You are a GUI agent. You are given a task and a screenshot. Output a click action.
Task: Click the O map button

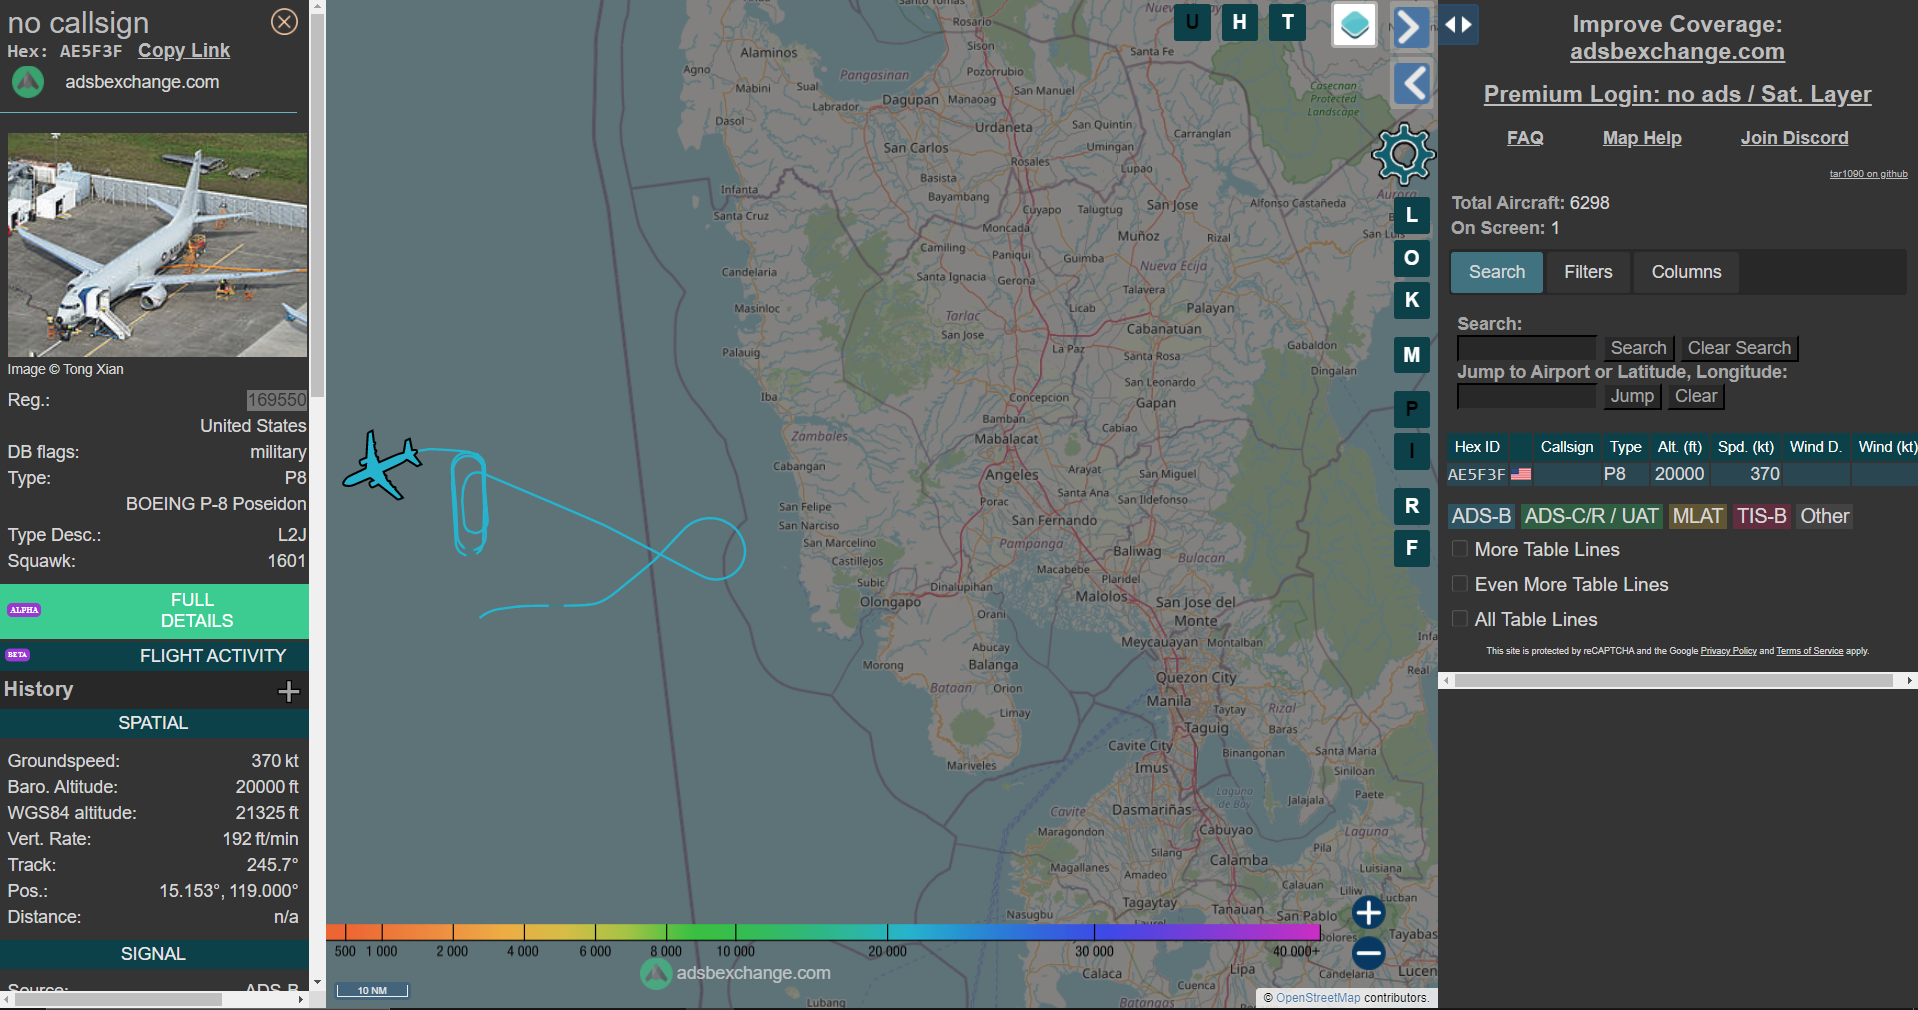(x=1412, y=258)
